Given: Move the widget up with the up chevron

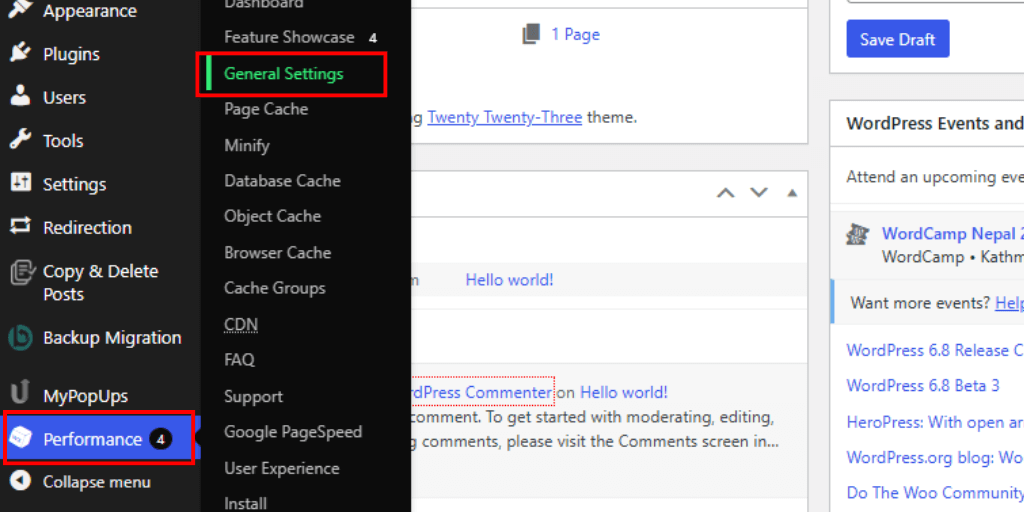Looking at the screenshot, I should tap(726, 193).
